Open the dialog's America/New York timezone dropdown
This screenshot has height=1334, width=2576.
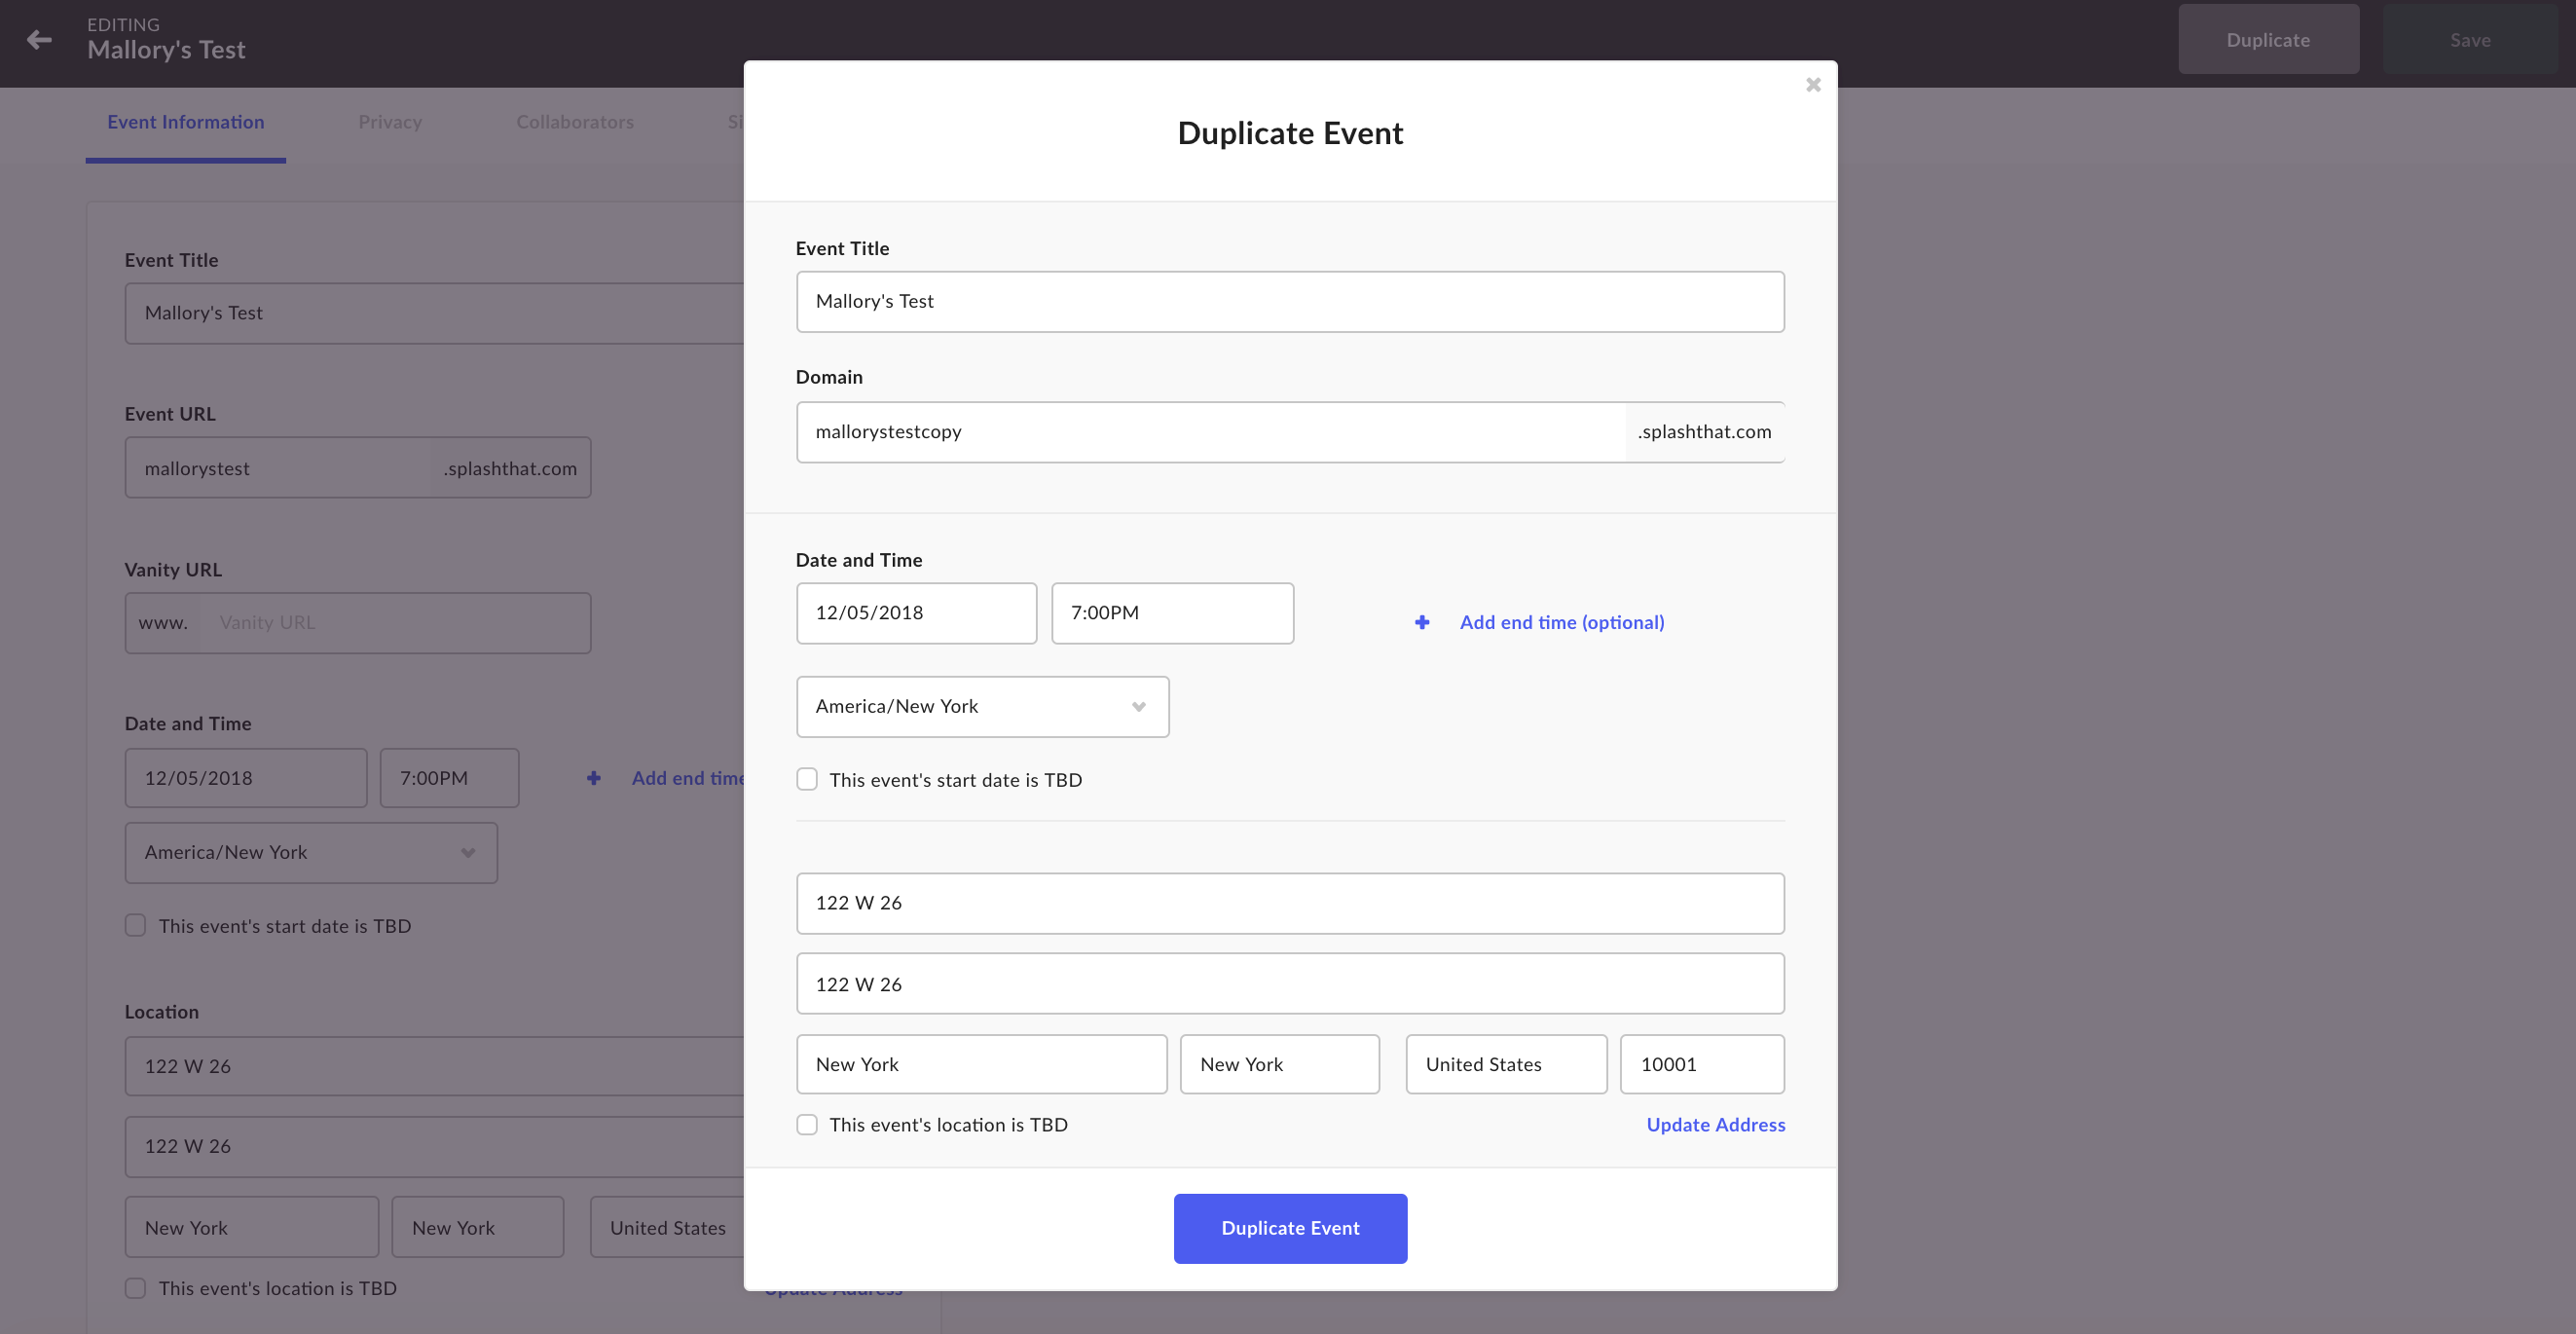tap(982, 706)
